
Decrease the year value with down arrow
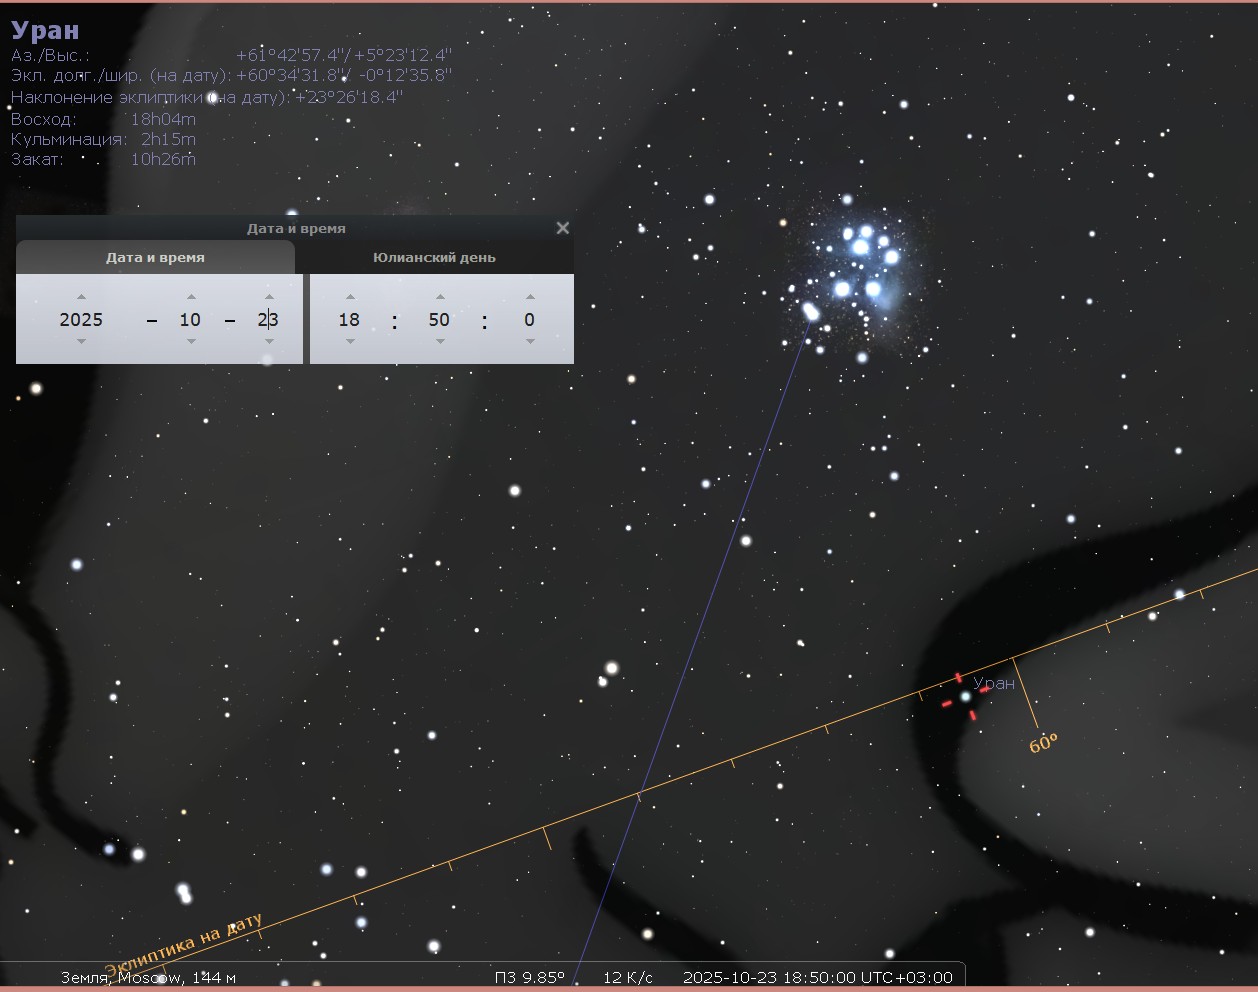point(81,341)
